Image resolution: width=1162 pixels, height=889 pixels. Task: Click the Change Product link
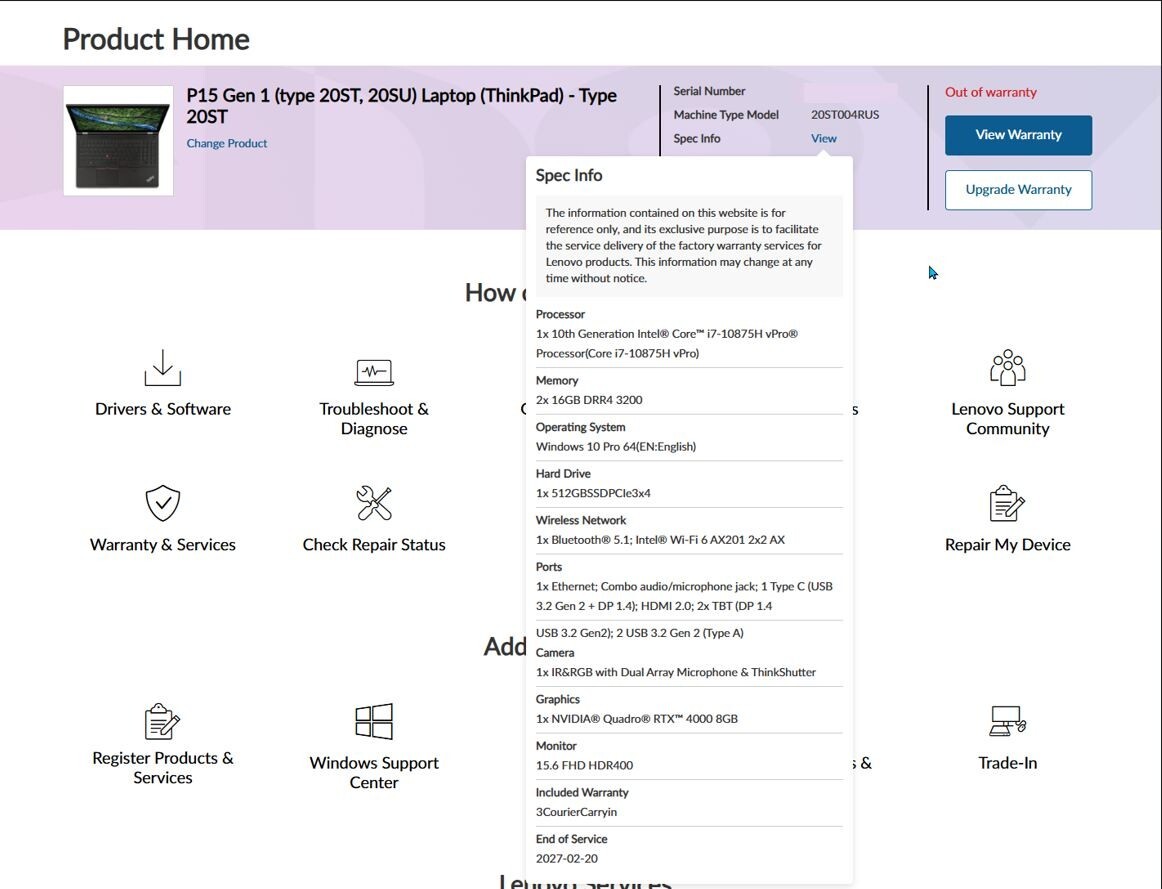tap(227, 144)
